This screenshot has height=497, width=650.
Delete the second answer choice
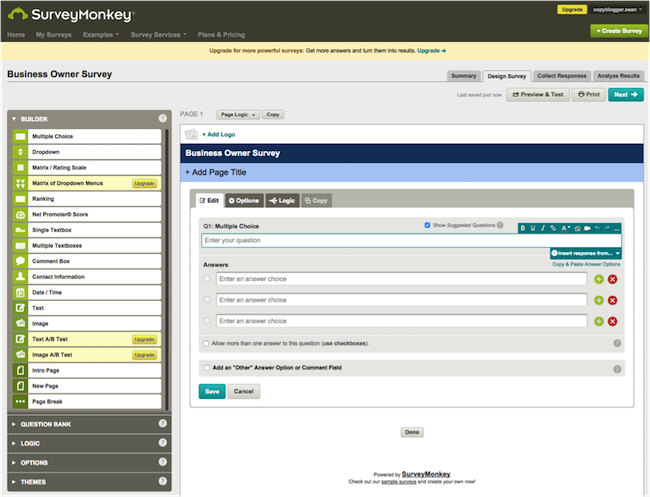click(x=612, y=300)
